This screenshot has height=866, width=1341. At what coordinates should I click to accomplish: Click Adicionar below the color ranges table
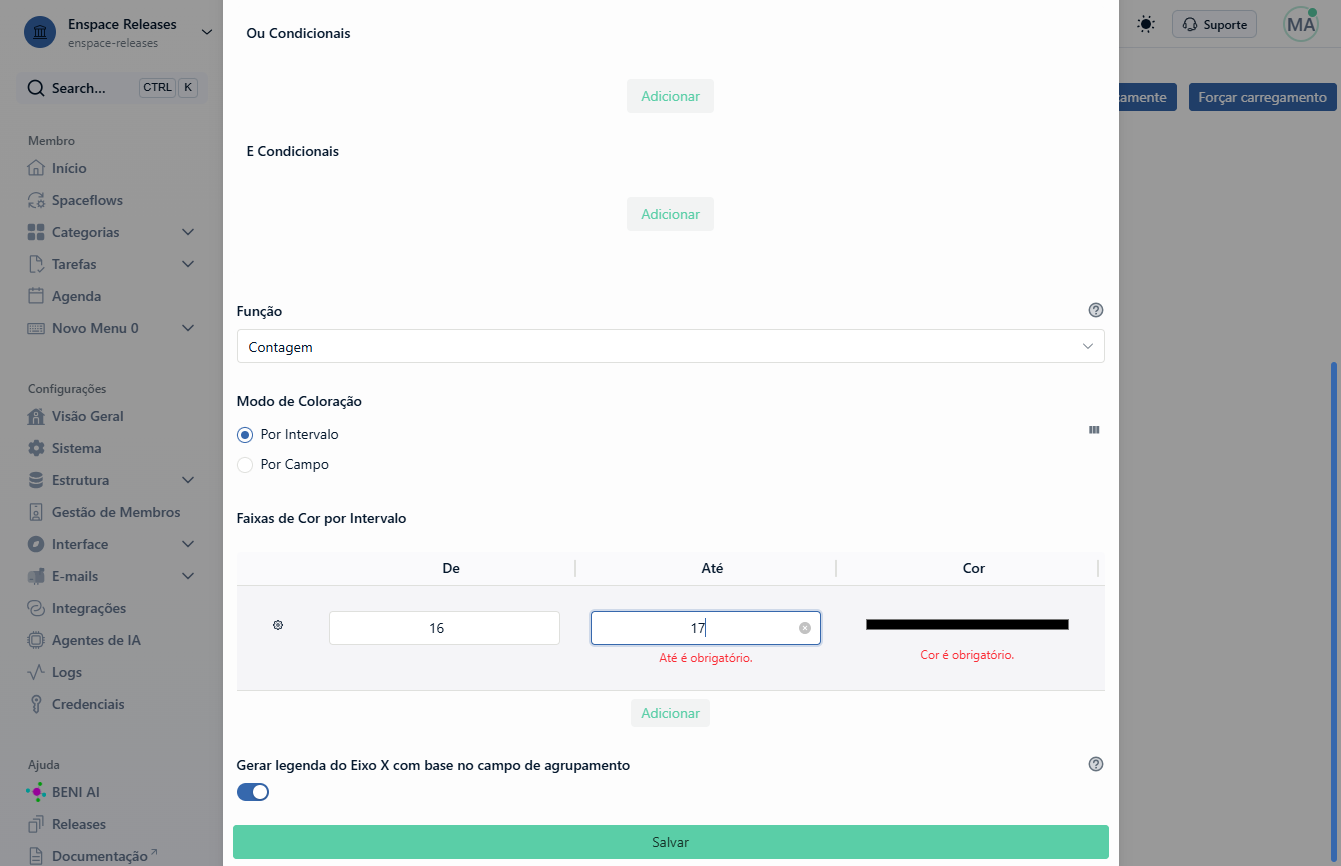(670, 713)
